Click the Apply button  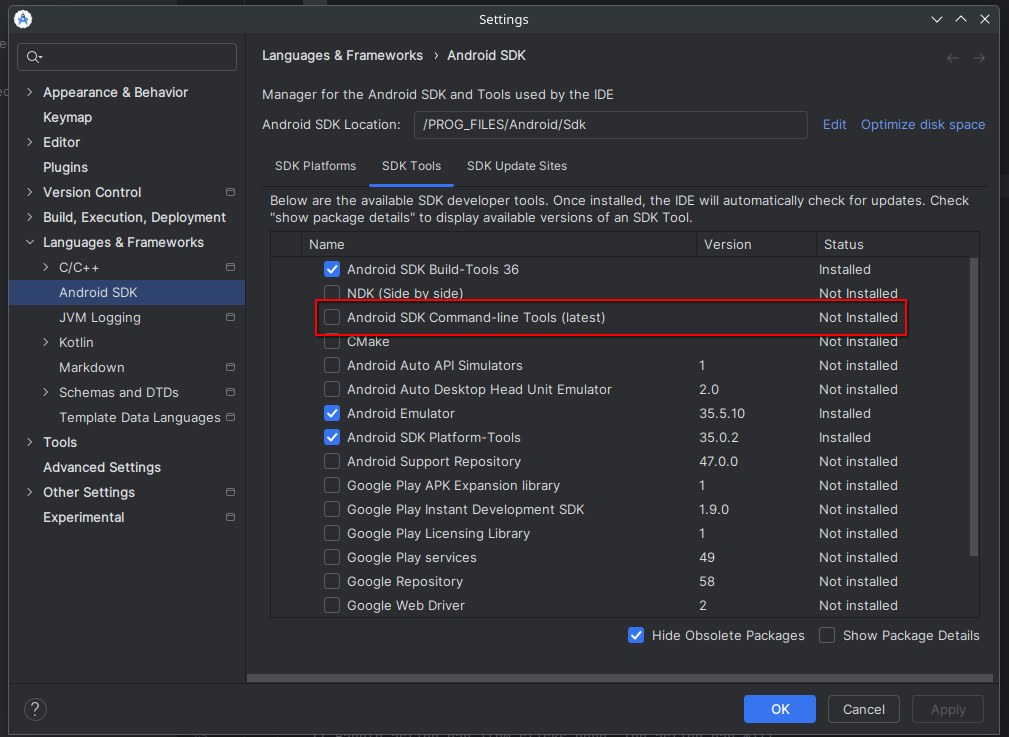tap(948, 709)
